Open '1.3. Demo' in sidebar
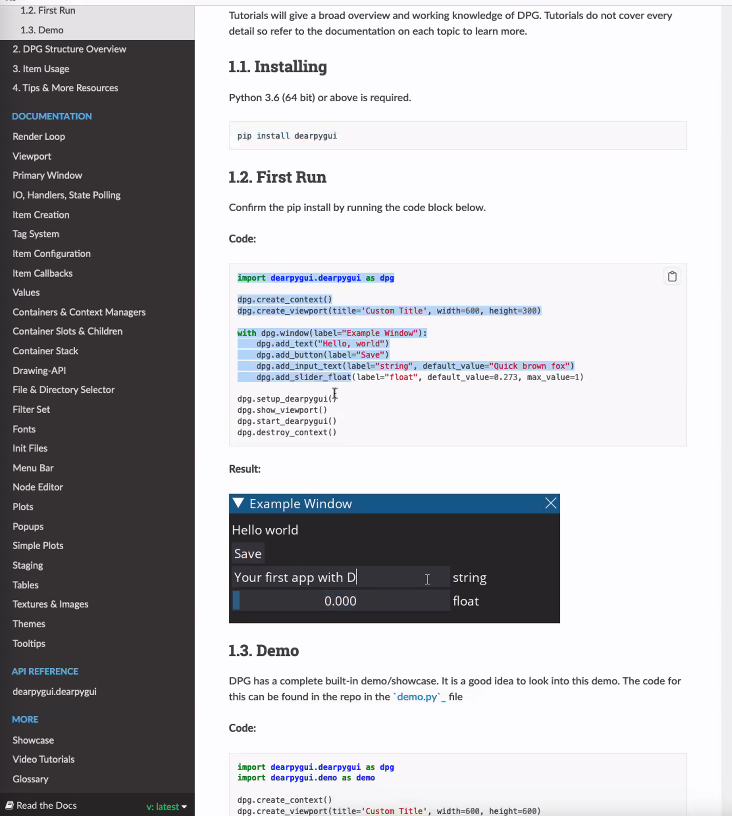 click(x=42, y=30)
